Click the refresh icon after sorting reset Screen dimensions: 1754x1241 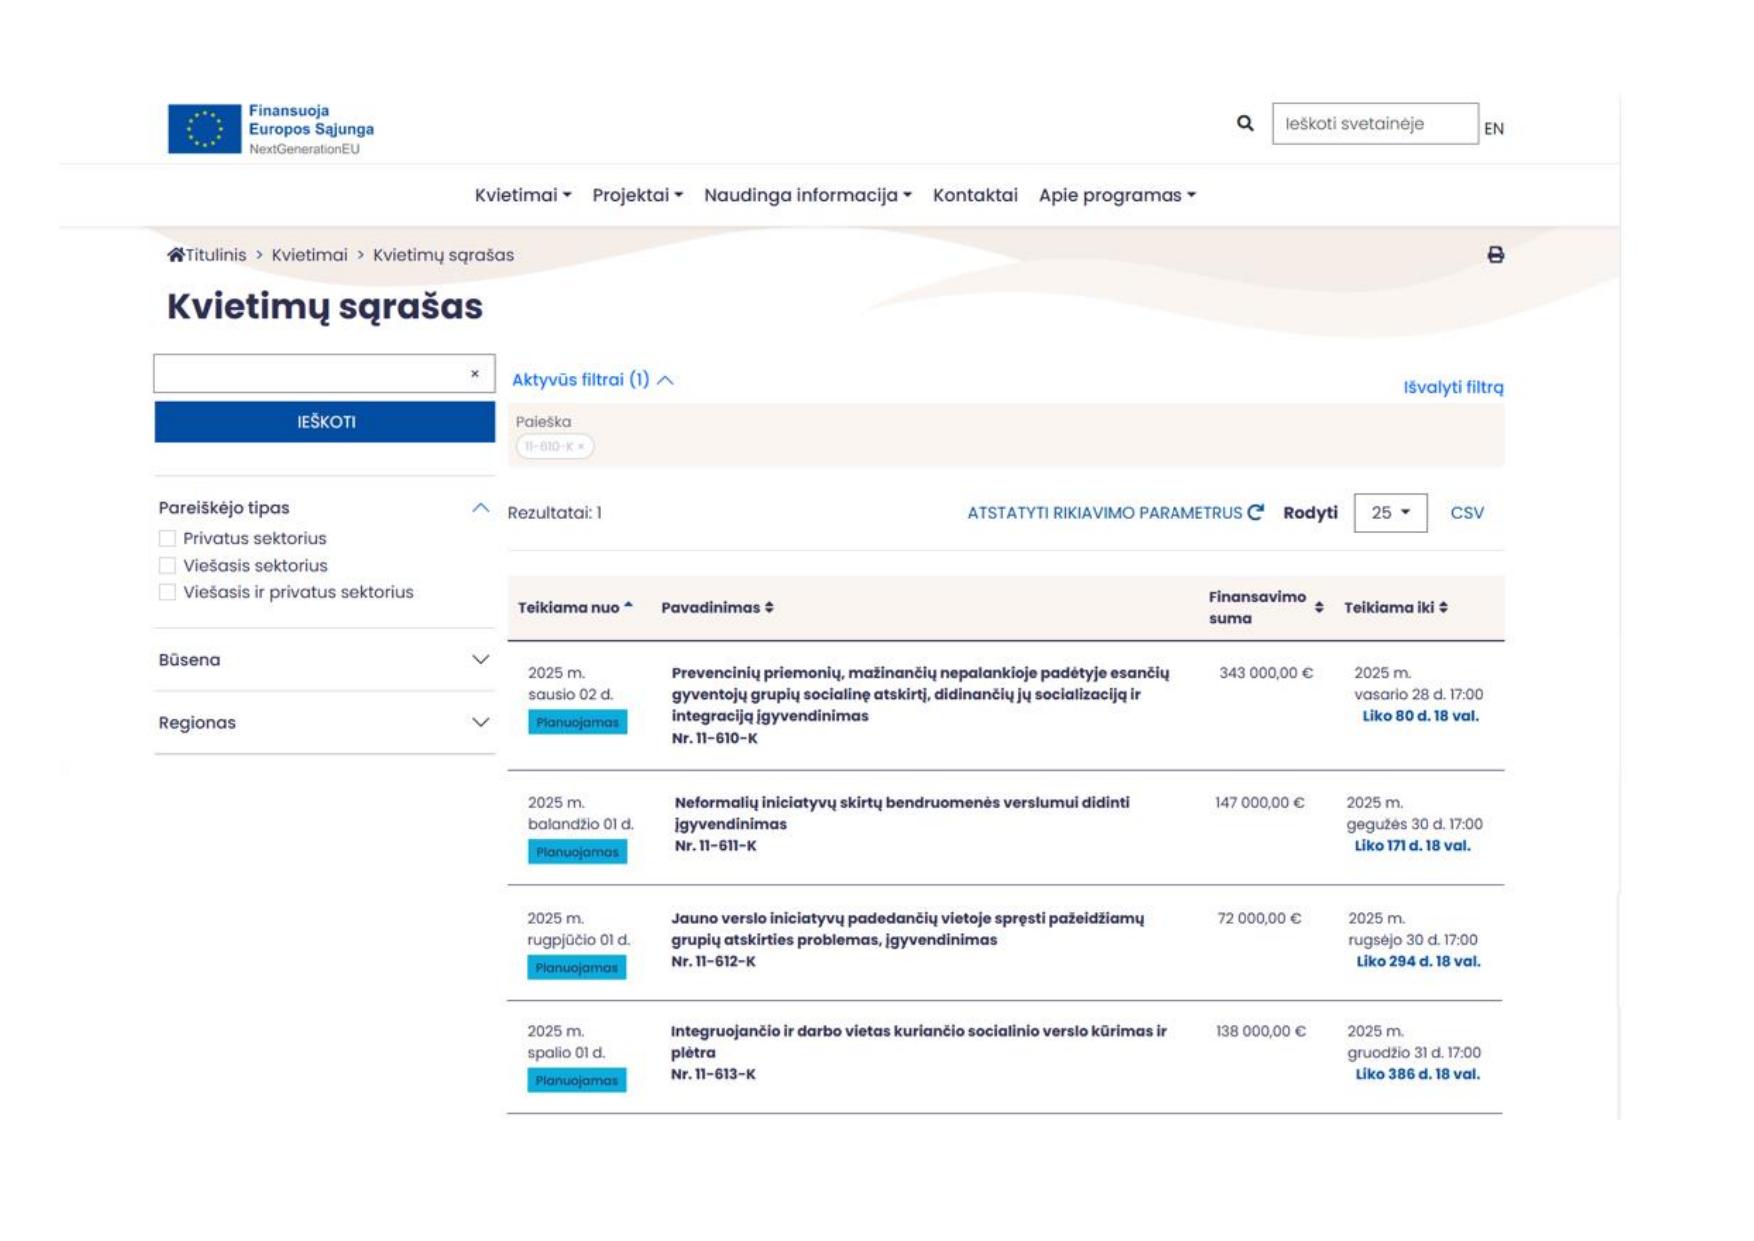coord(1256,512)
